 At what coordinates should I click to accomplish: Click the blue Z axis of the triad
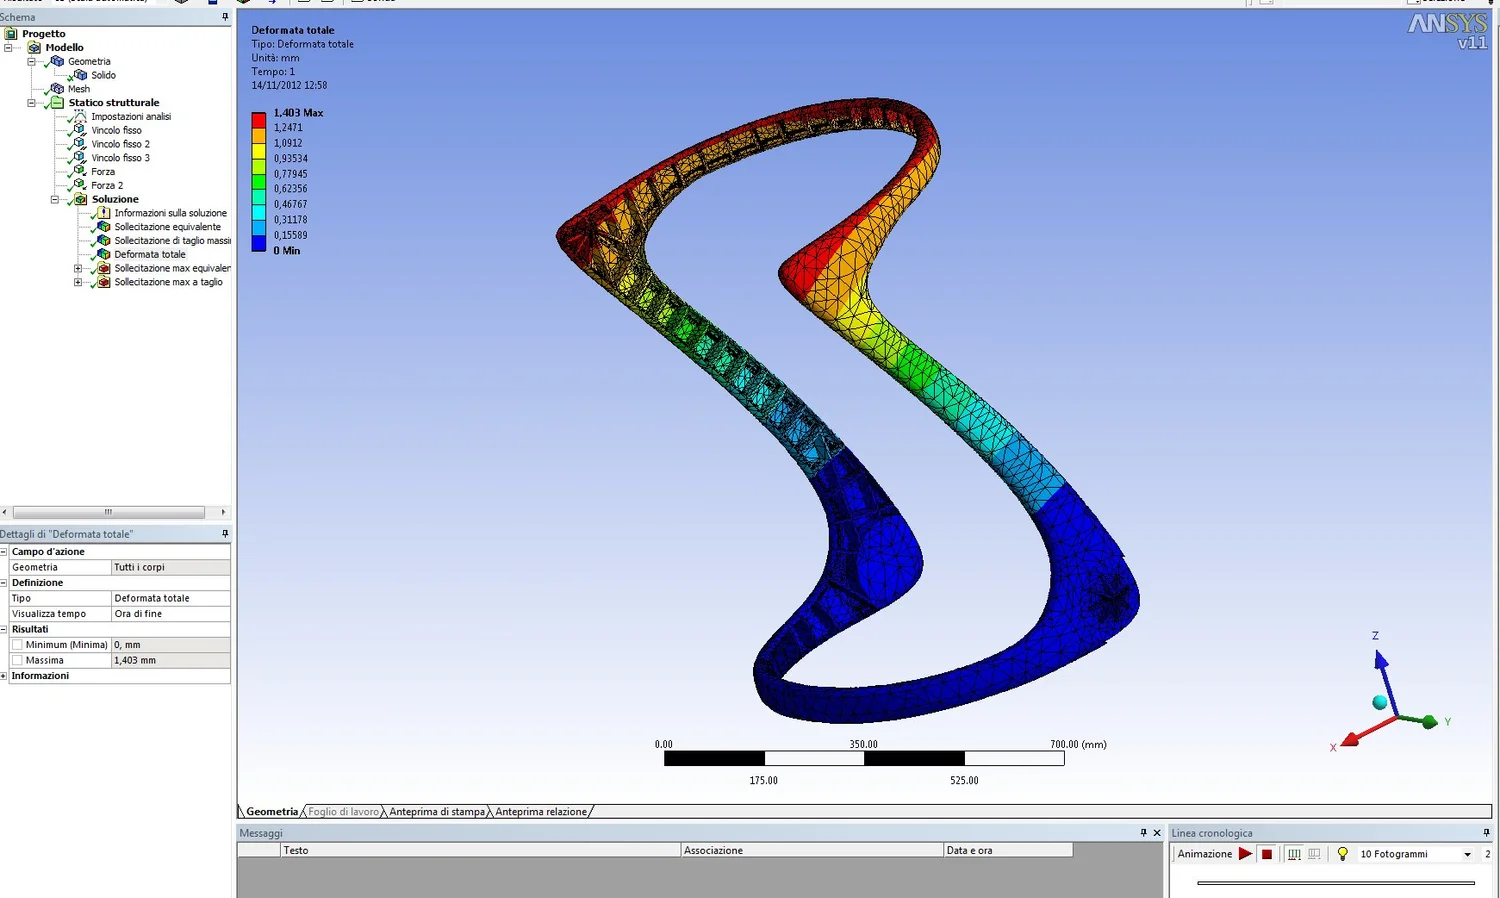coord(1380,664)
